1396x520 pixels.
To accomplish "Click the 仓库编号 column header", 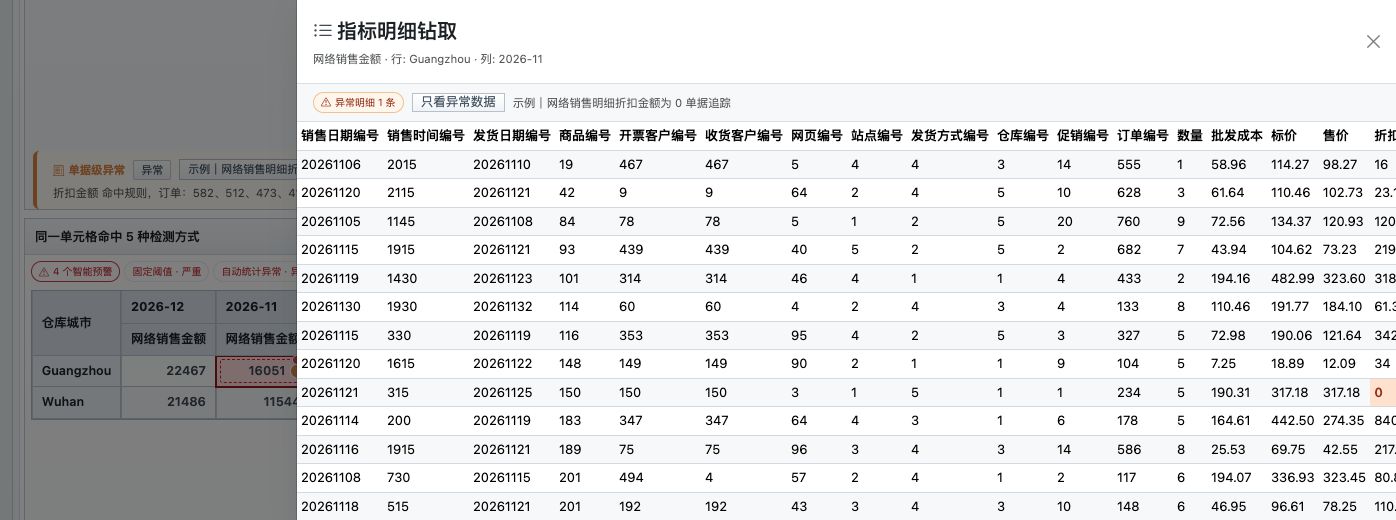I will point(1023,136).
